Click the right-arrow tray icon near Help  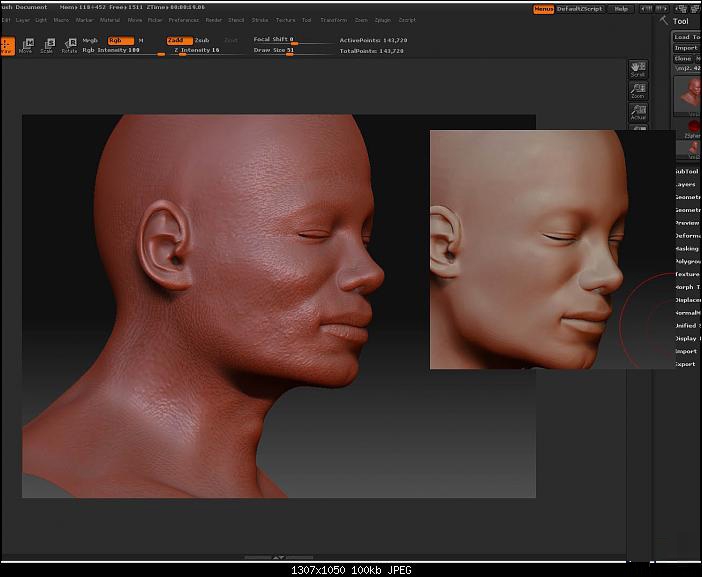662,9
